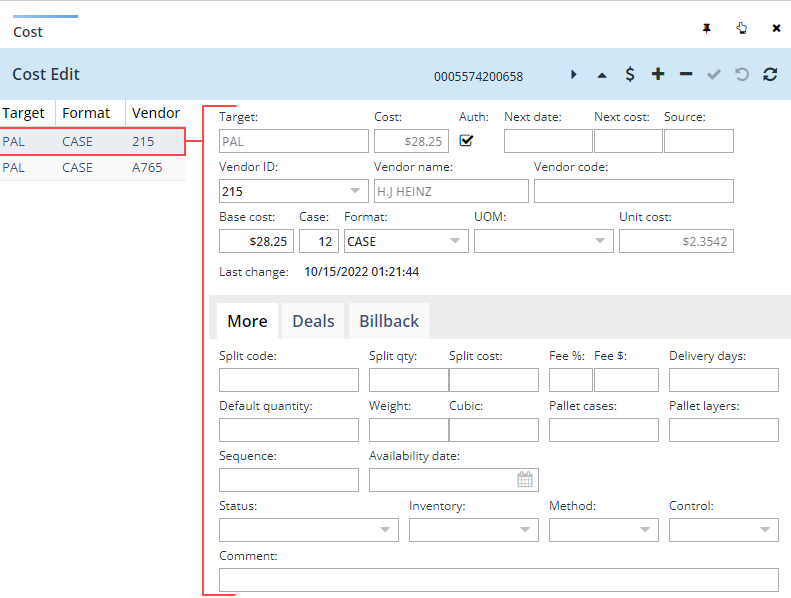Click the dollar sign icon in the toolbar

629,74
